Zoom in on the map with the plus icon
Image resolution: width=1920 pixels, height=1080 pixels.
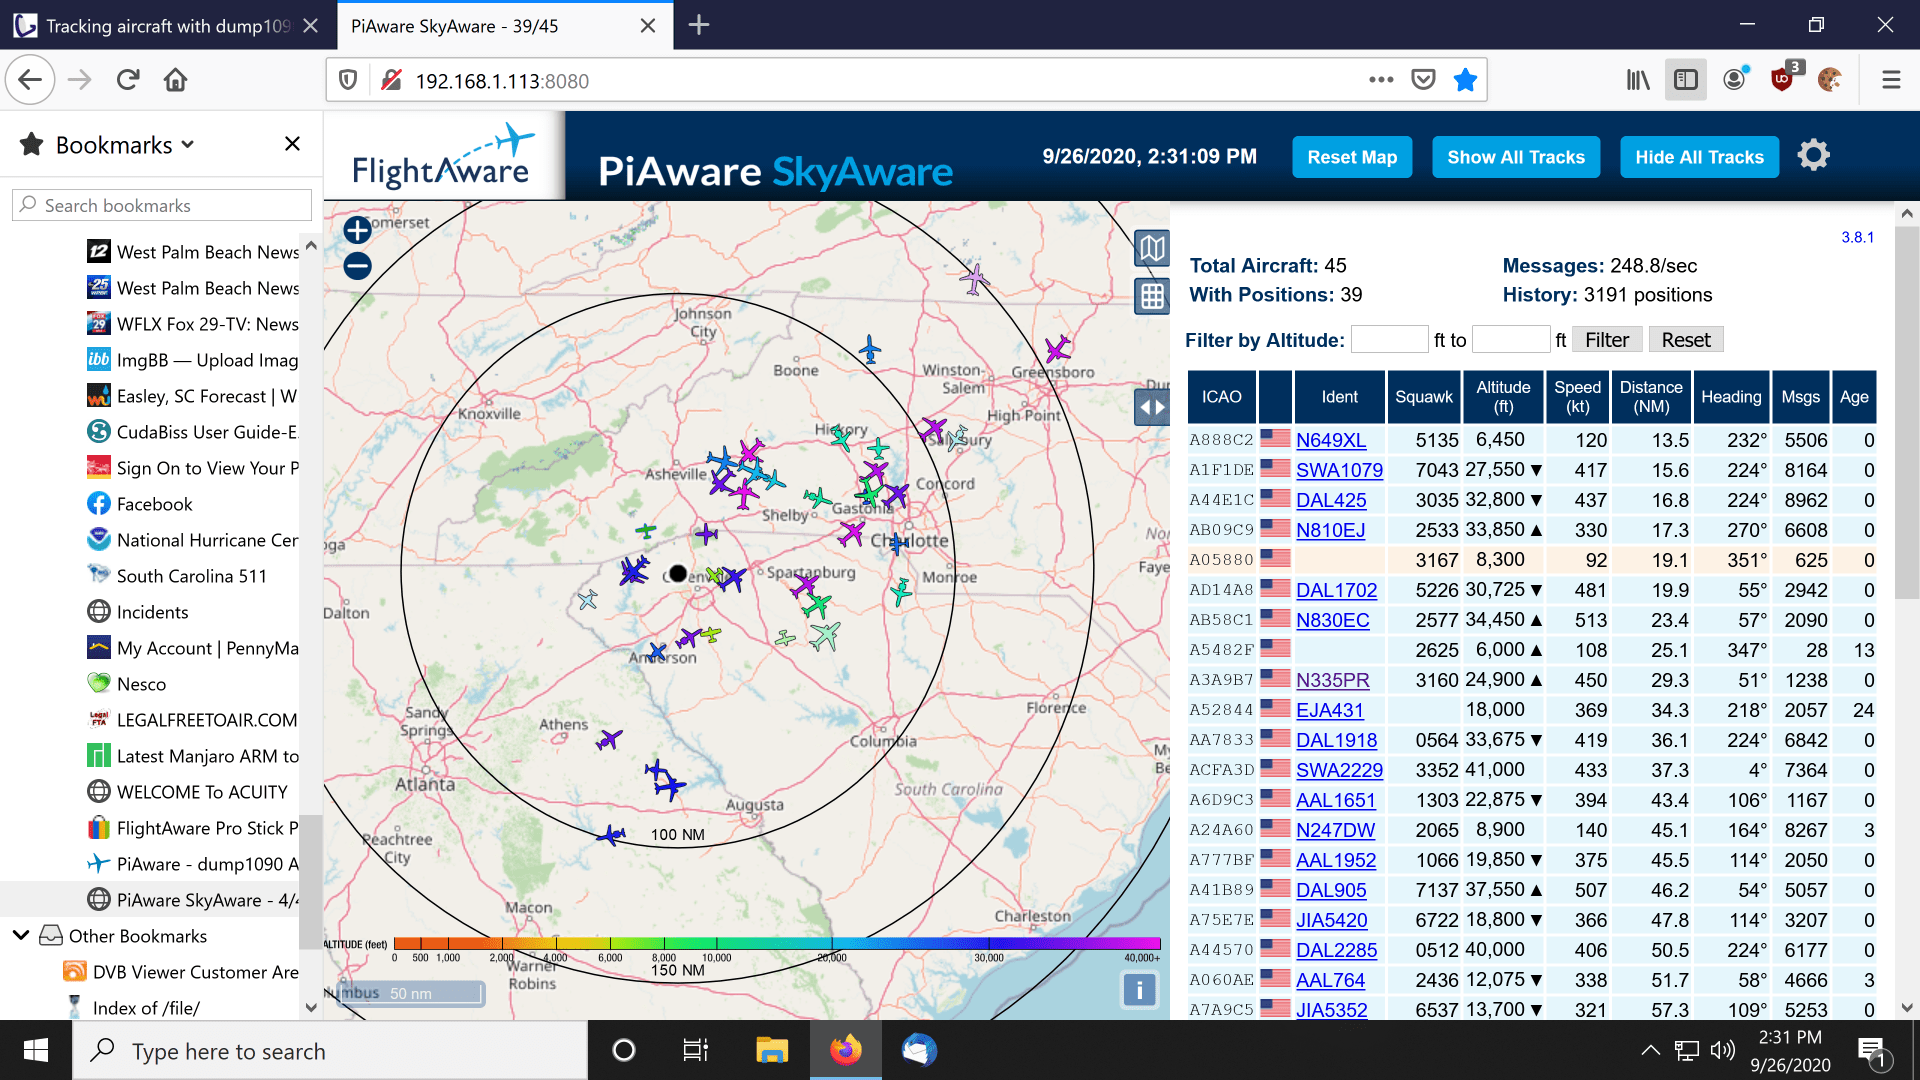[x=357, y=230]
